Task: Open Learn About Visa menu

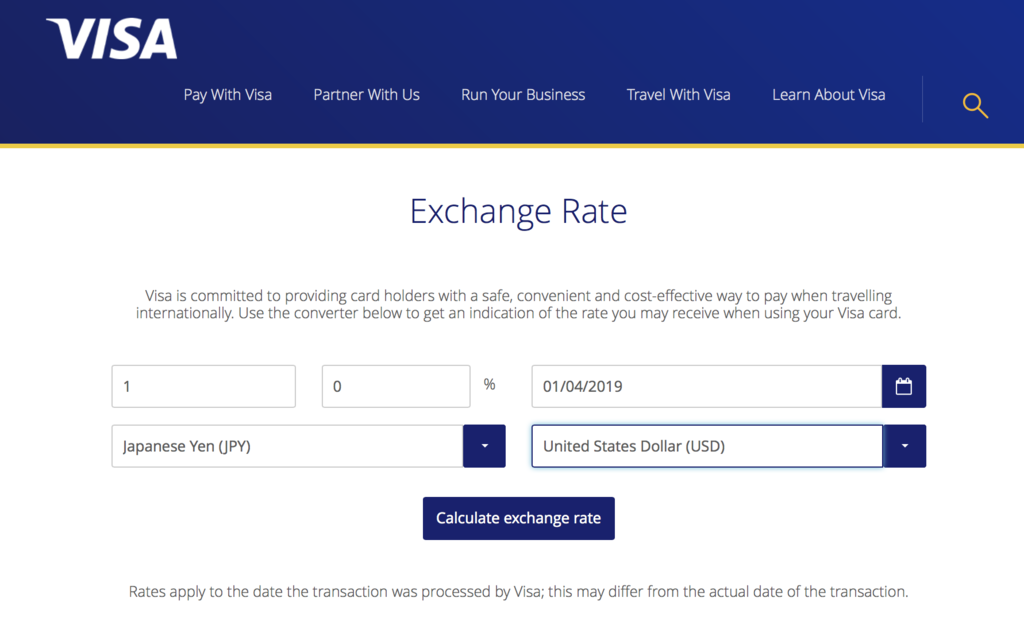Action: click(829, 95)
